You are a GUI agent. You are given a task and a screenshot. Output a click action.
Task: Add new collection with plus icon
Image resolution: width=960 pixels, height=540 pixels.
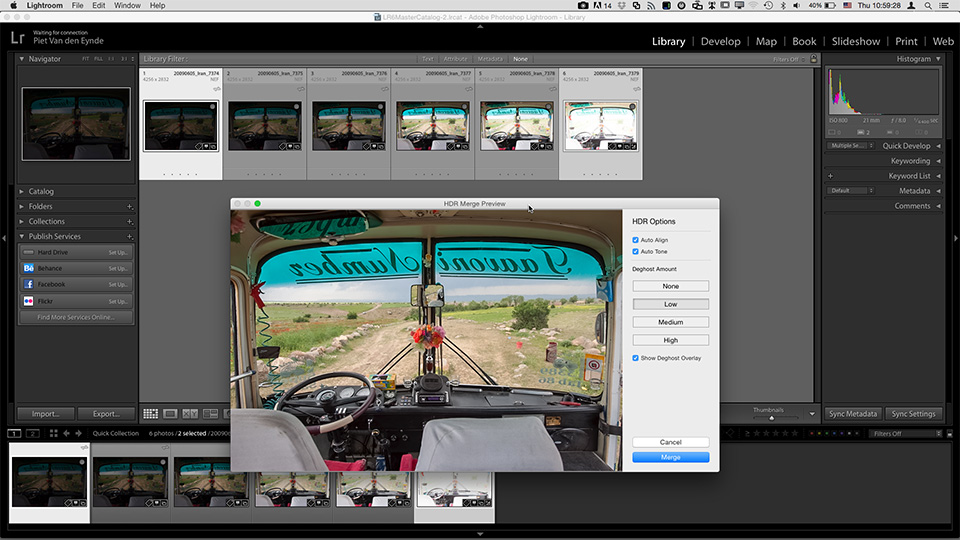click(129, 222)
